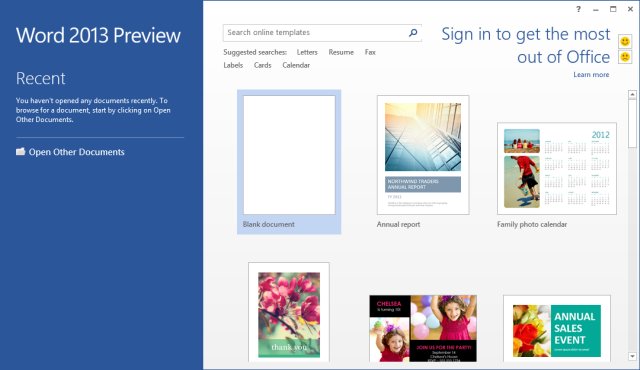The width and height of the screenshot is (640, 370).
Task: Click Sign in to get the most out of Office
Action: (x=526, y=45)
